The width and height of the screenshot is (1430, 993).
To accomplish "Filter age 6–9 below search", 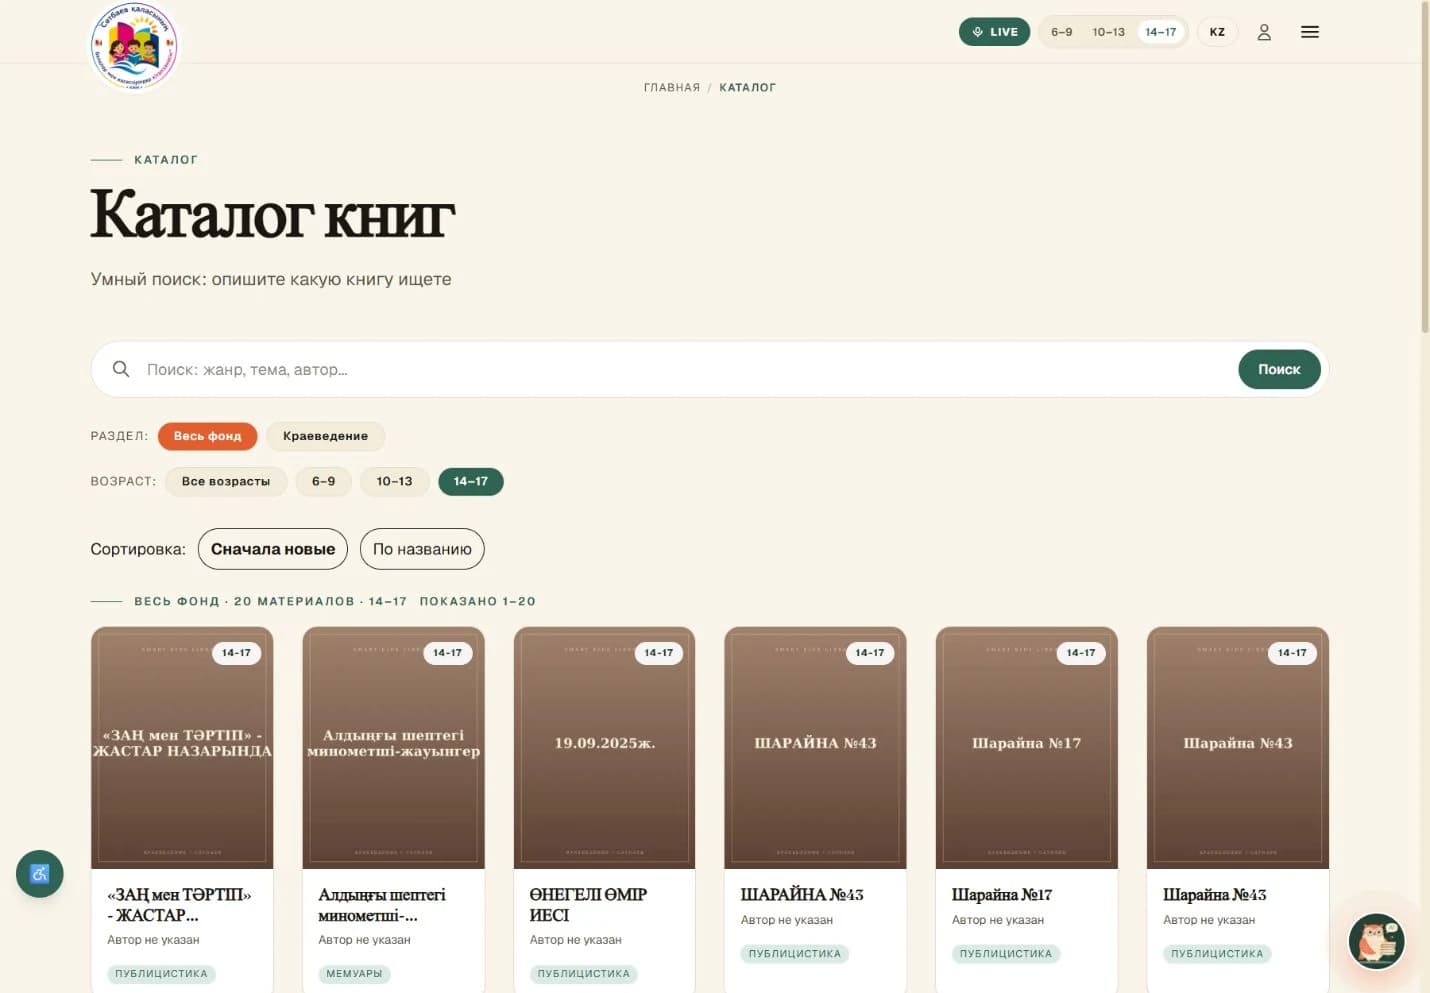I will pyautogui.click(x=324, y=481).
